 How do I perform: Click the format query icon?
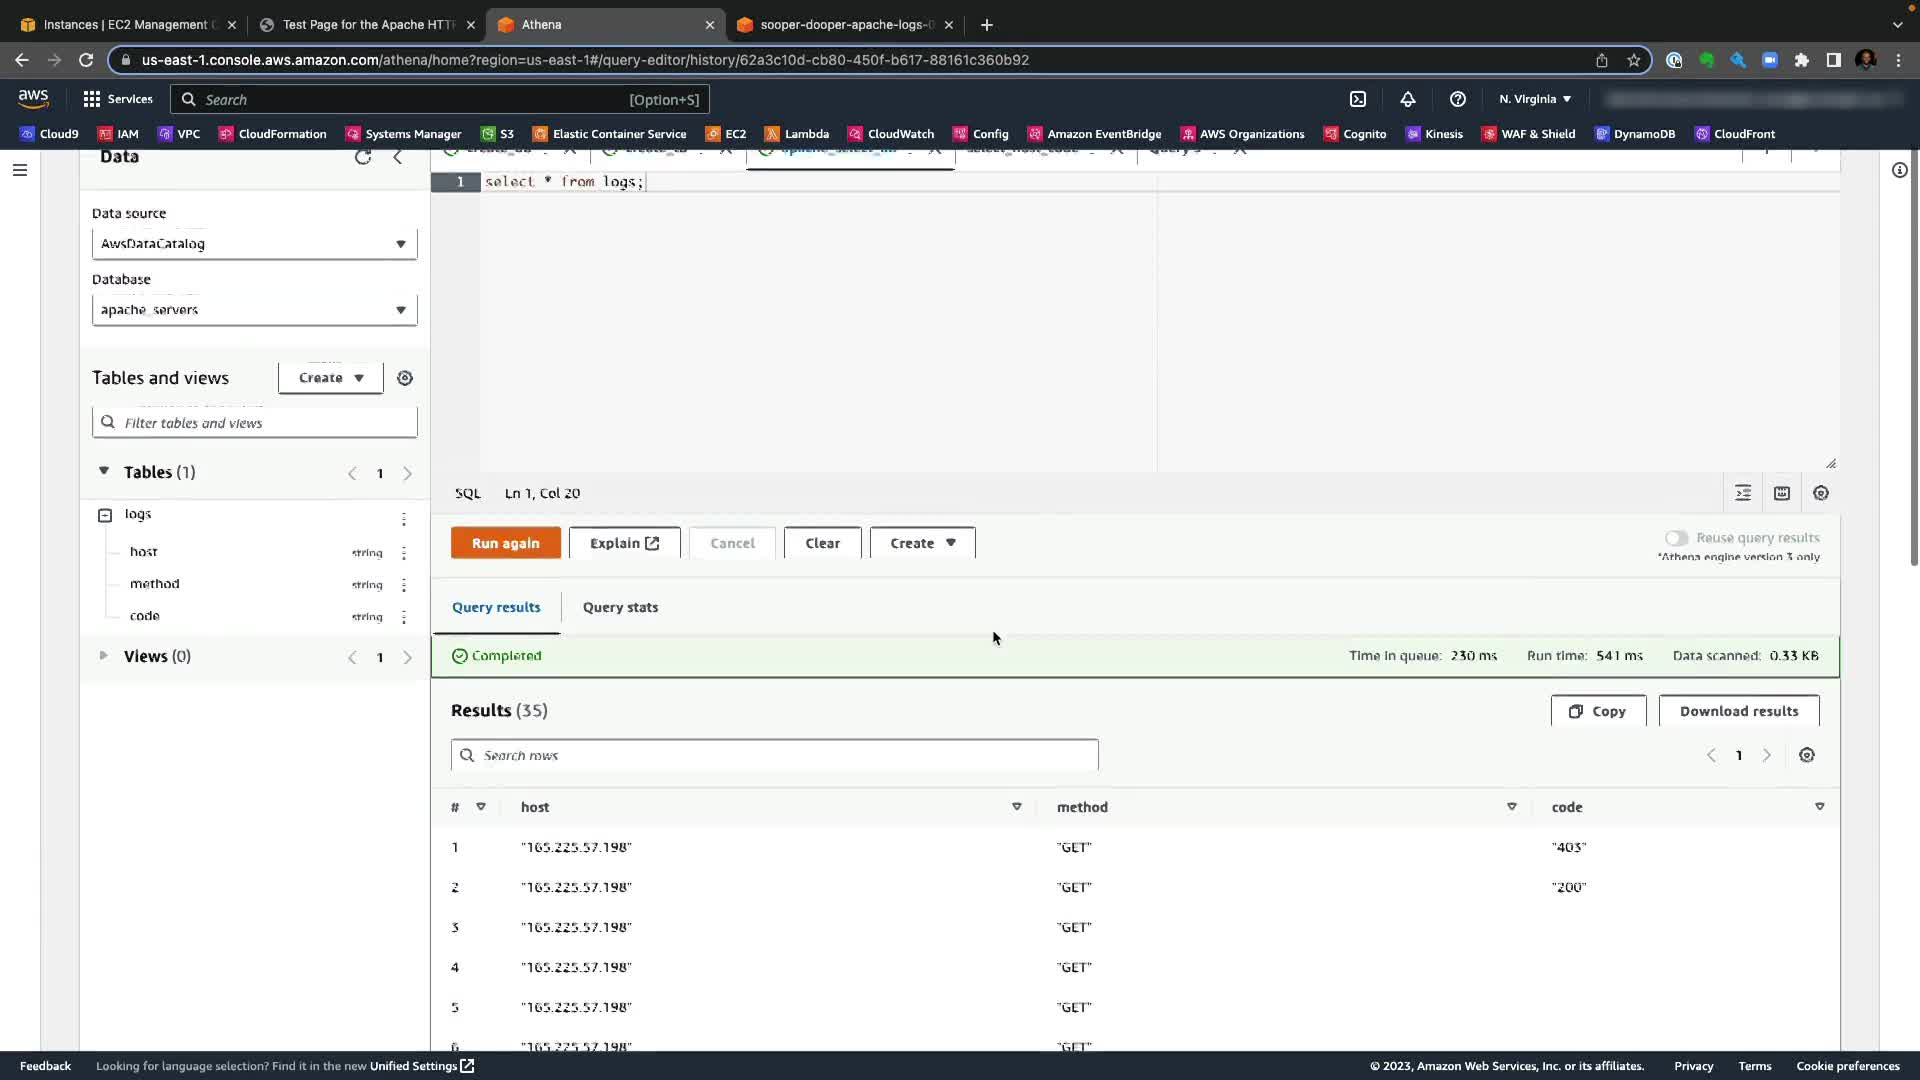[1743, 493]
